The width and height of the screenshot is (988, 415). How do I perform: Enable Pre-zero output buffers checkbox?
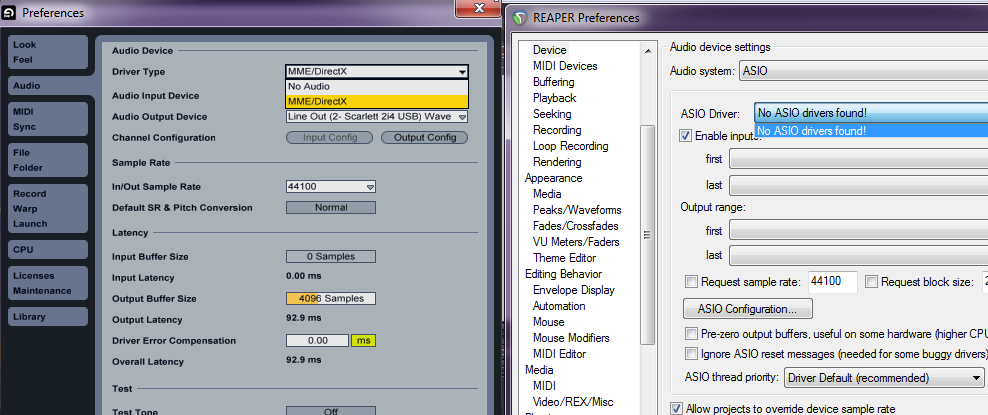[691, 333]
